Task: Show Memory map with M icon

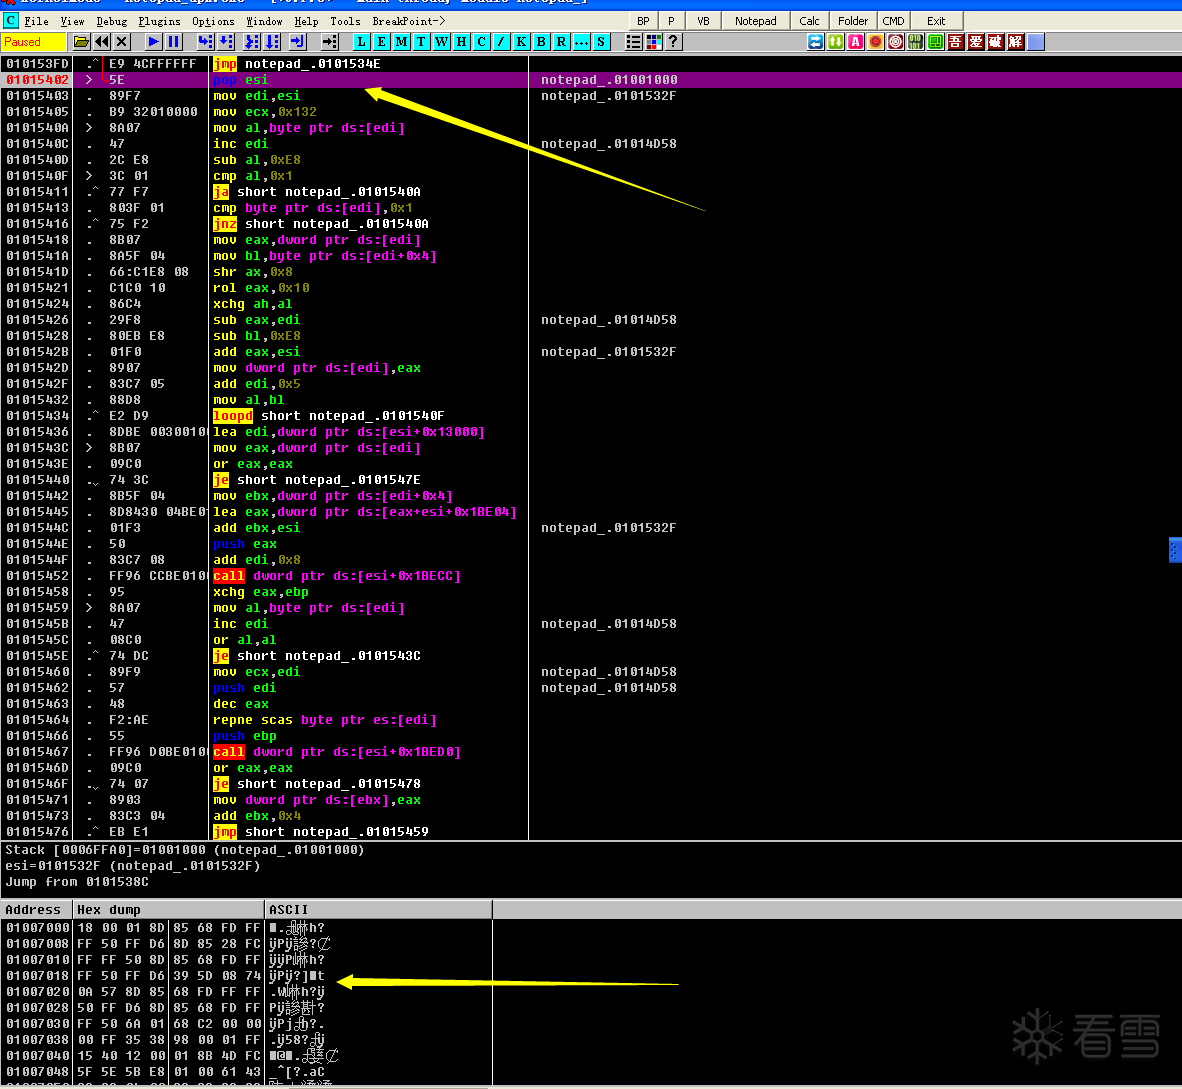Action: point(402,42)
